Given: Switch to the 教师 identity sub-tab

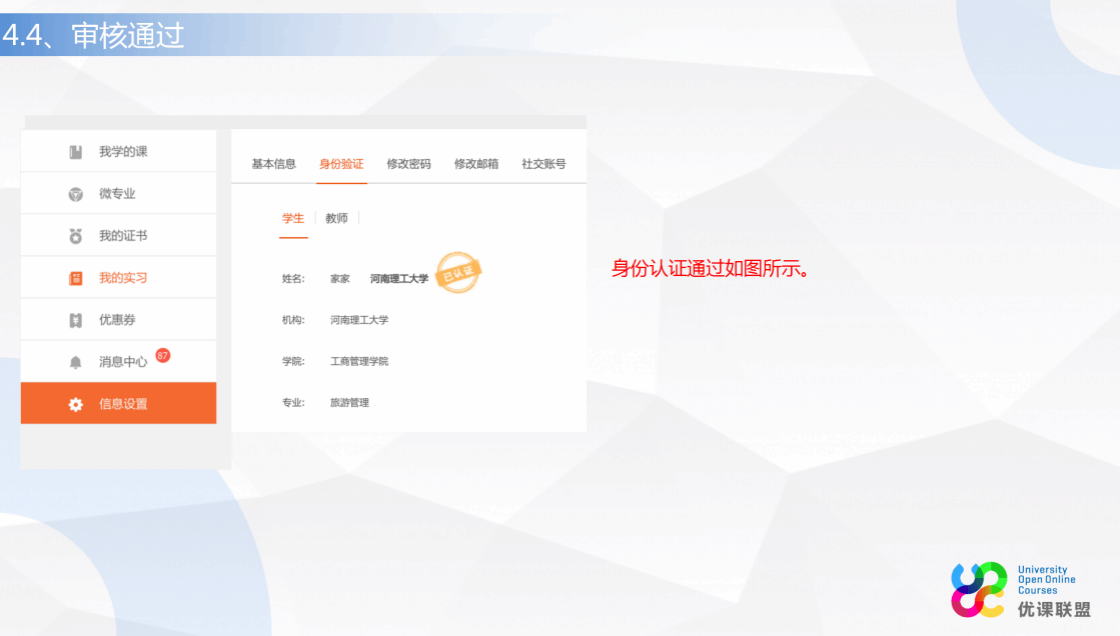Looking at the screenshot, I should point(337,219).
